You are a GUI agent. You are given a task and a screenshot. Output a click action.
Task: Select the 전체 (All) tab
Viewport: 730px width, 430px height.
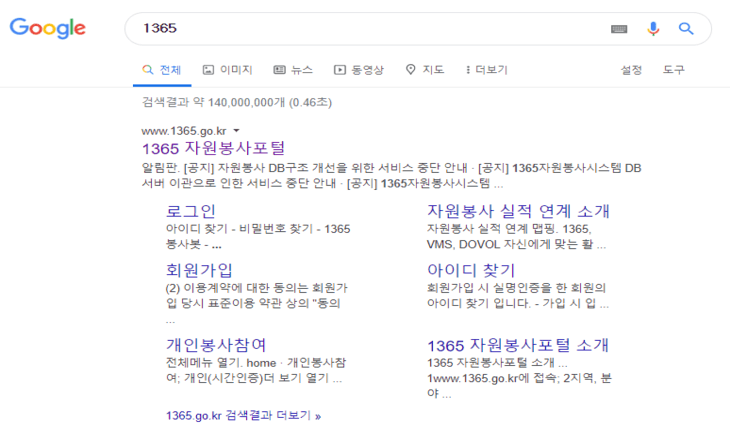click(x=162, y=70)
